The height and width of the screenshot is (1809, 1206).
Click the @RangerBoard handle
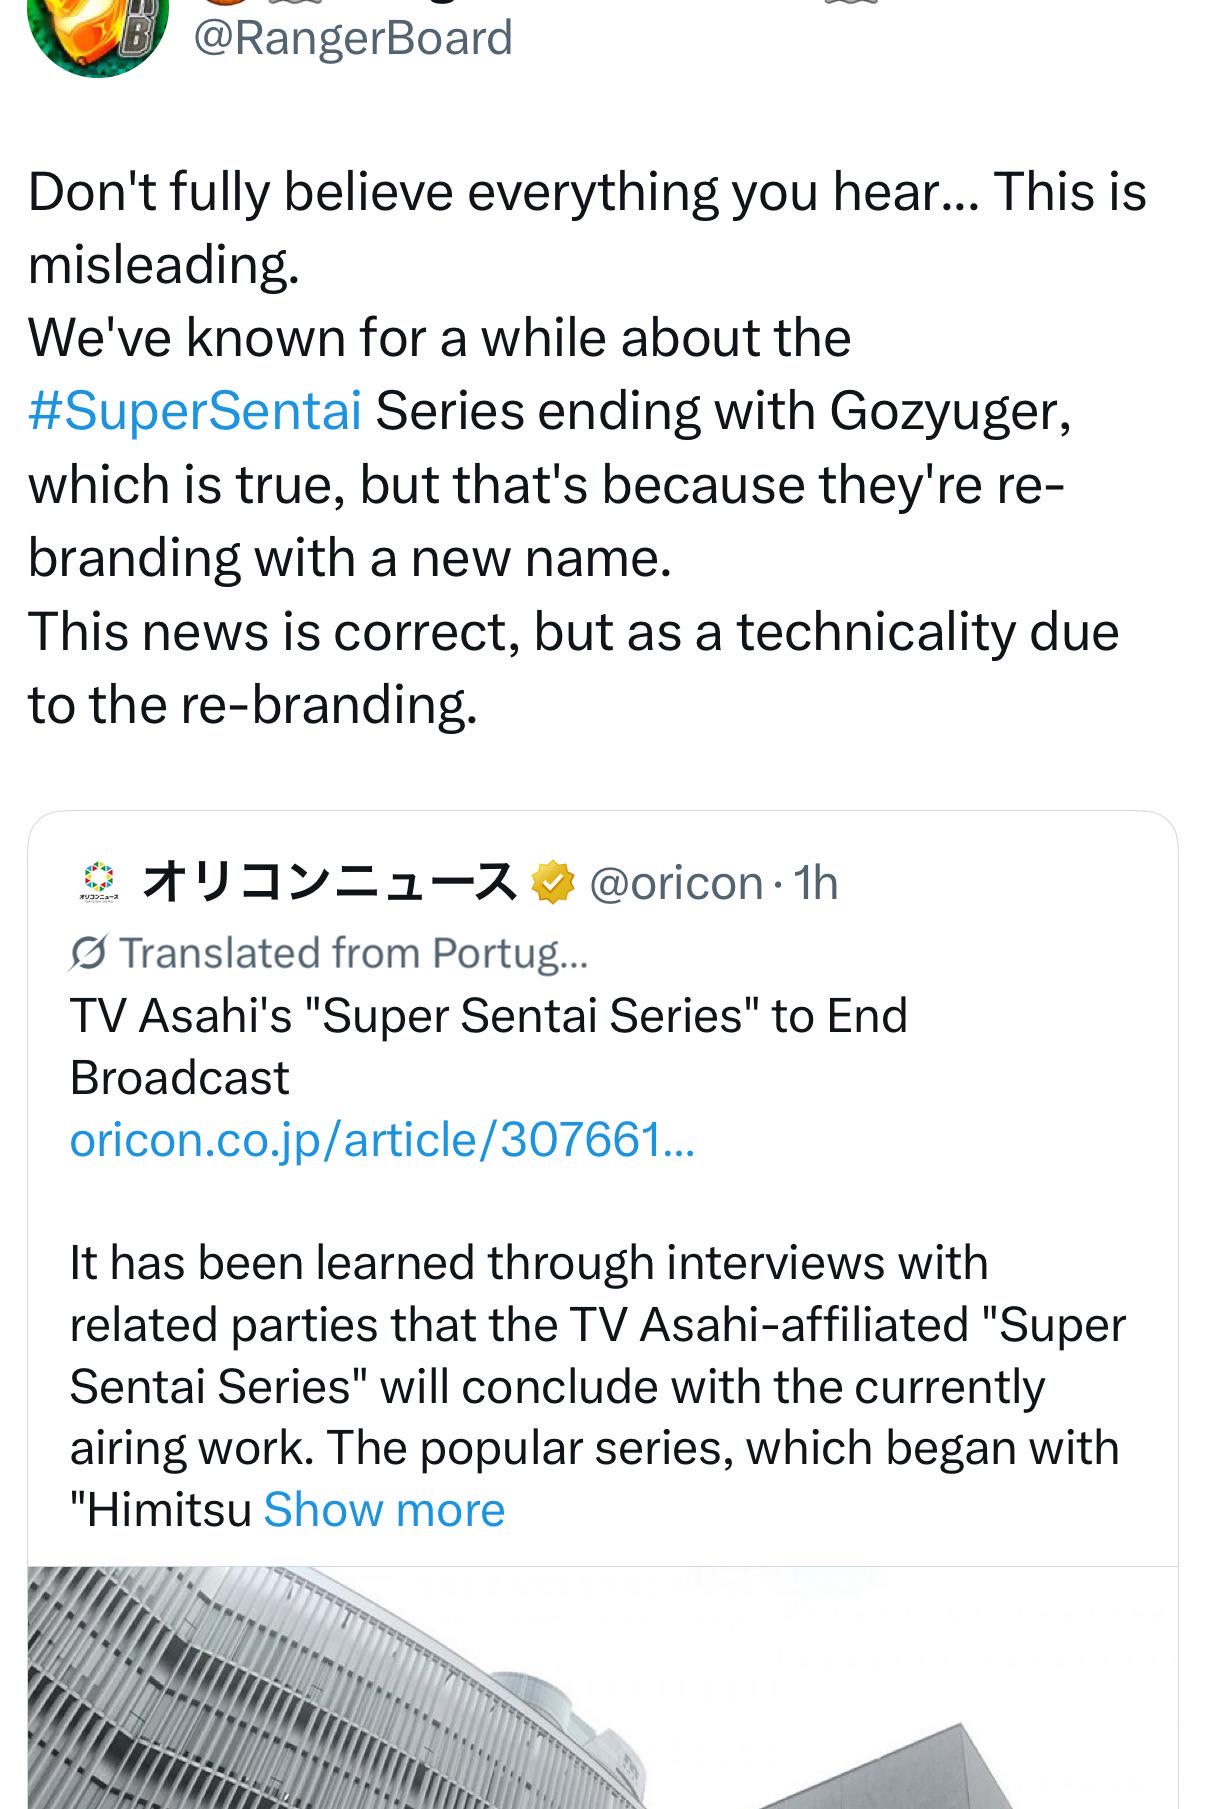(352, 38)
